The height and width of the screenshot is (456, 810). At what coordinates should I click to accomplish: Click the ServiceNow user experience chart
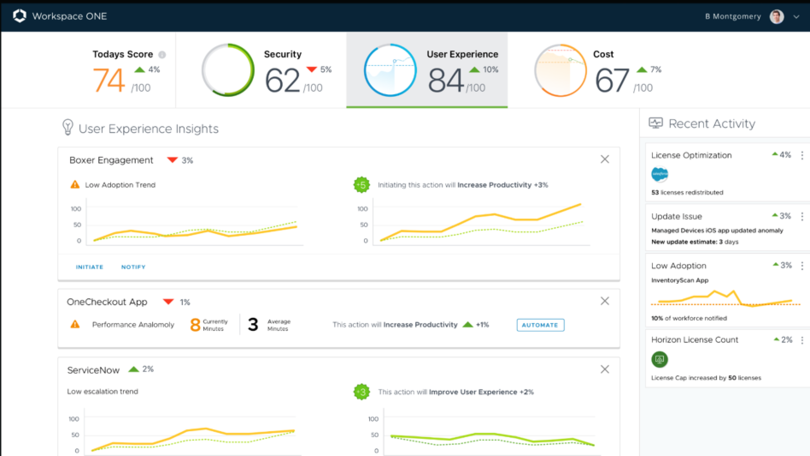[x=483, y=433]
